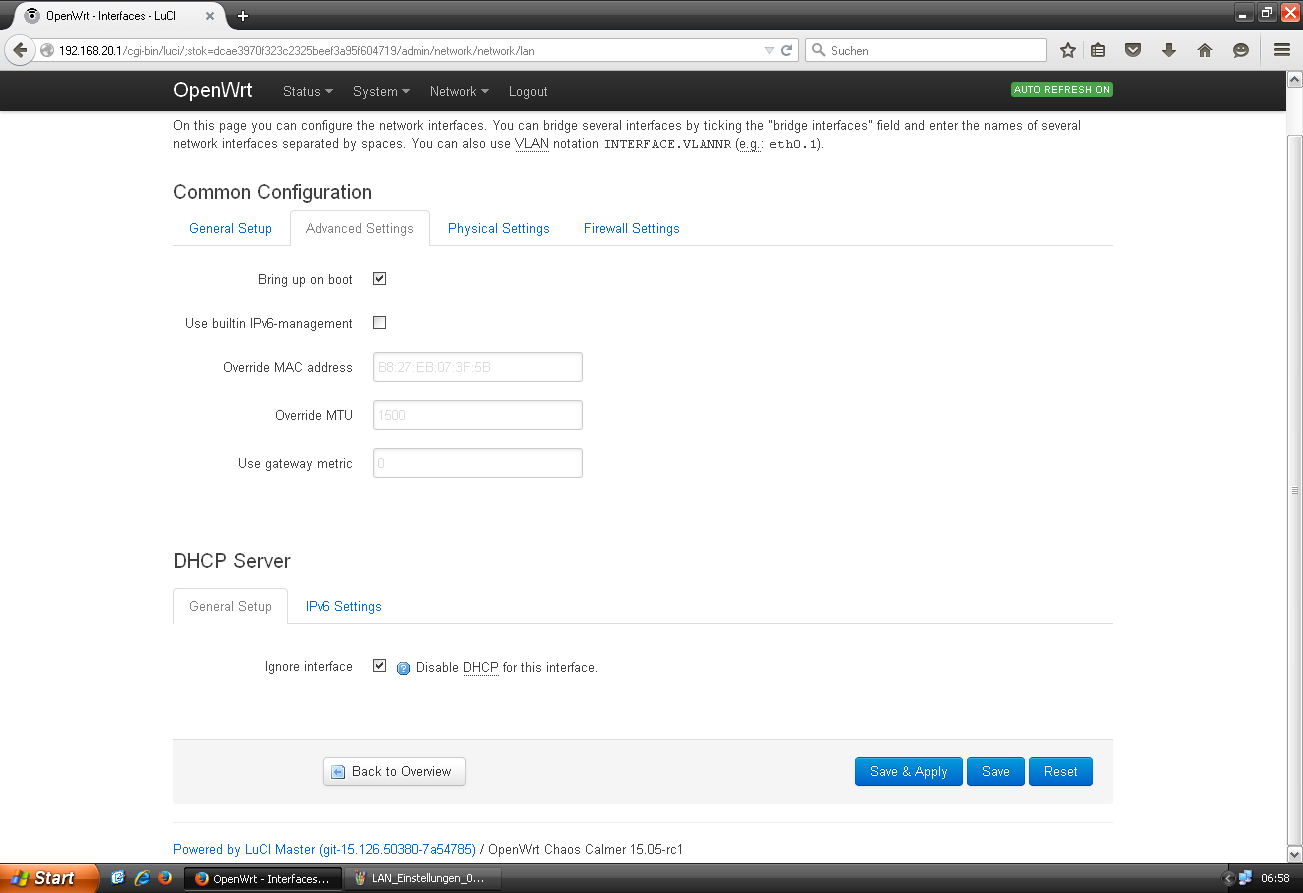Uncheck the Bring up on boot checkbox
Image resolution: width=1303 pixels, height=893 pixels.
(379, 279)
